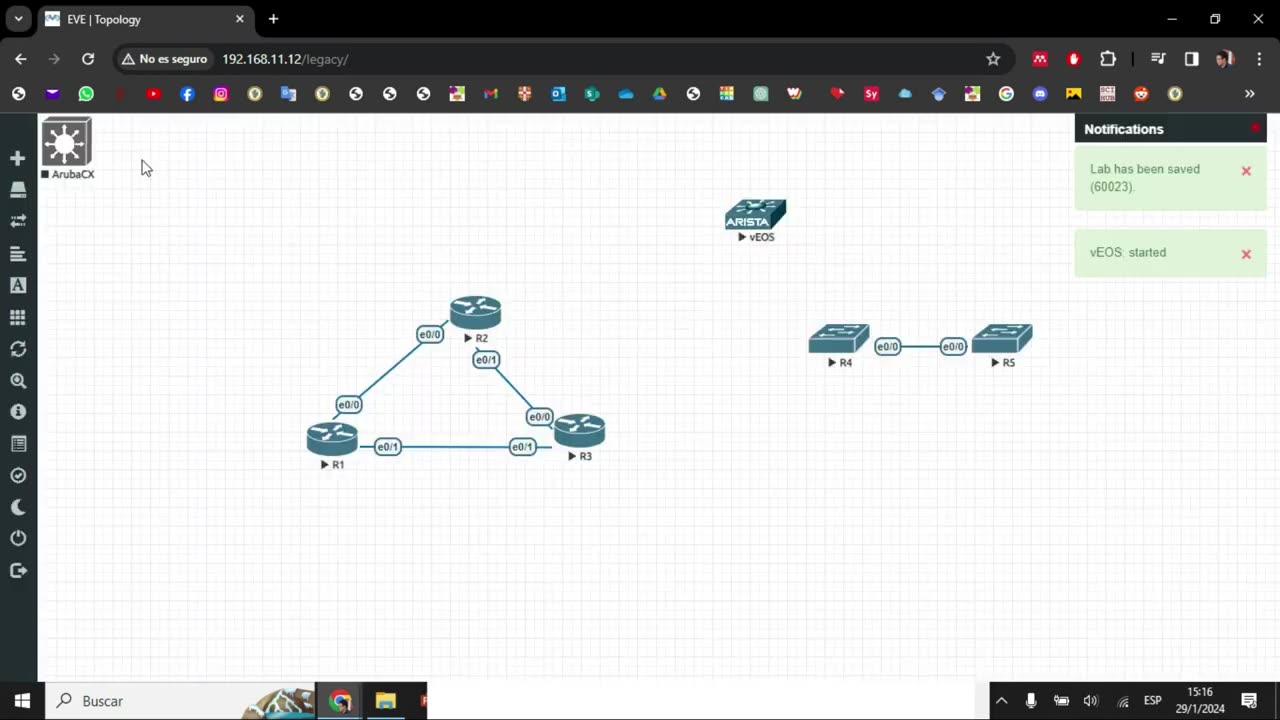1280x720 pixels.
Task: Open Chrome from the taskbar
Action: (341, 701)
